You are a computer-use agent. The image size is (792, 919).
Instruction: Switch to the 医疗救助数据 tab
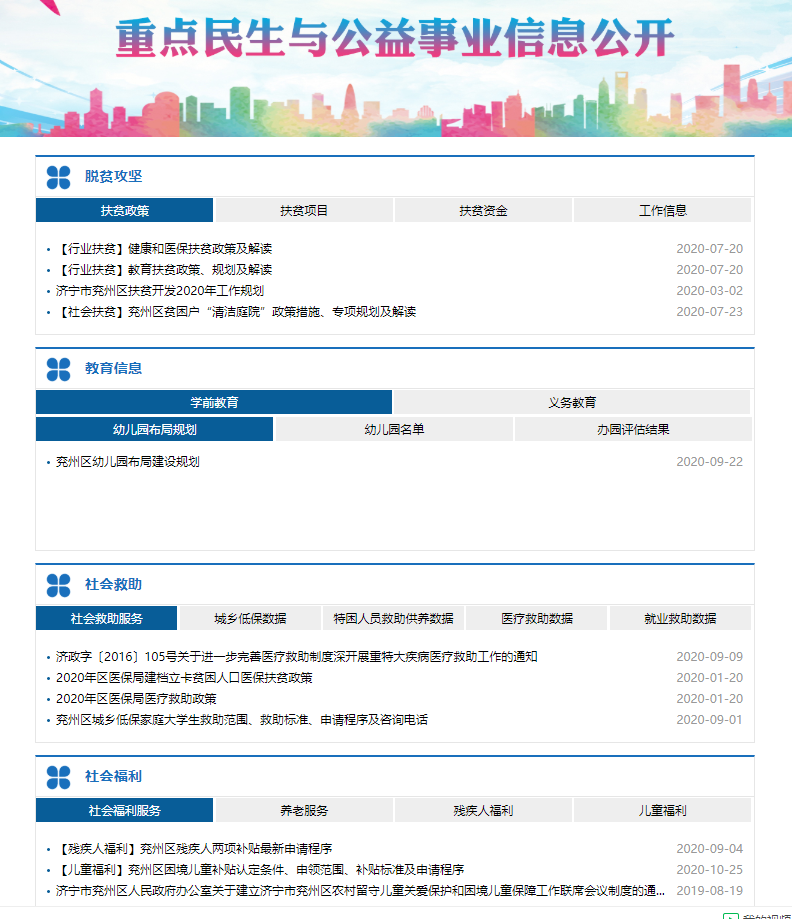537,619
